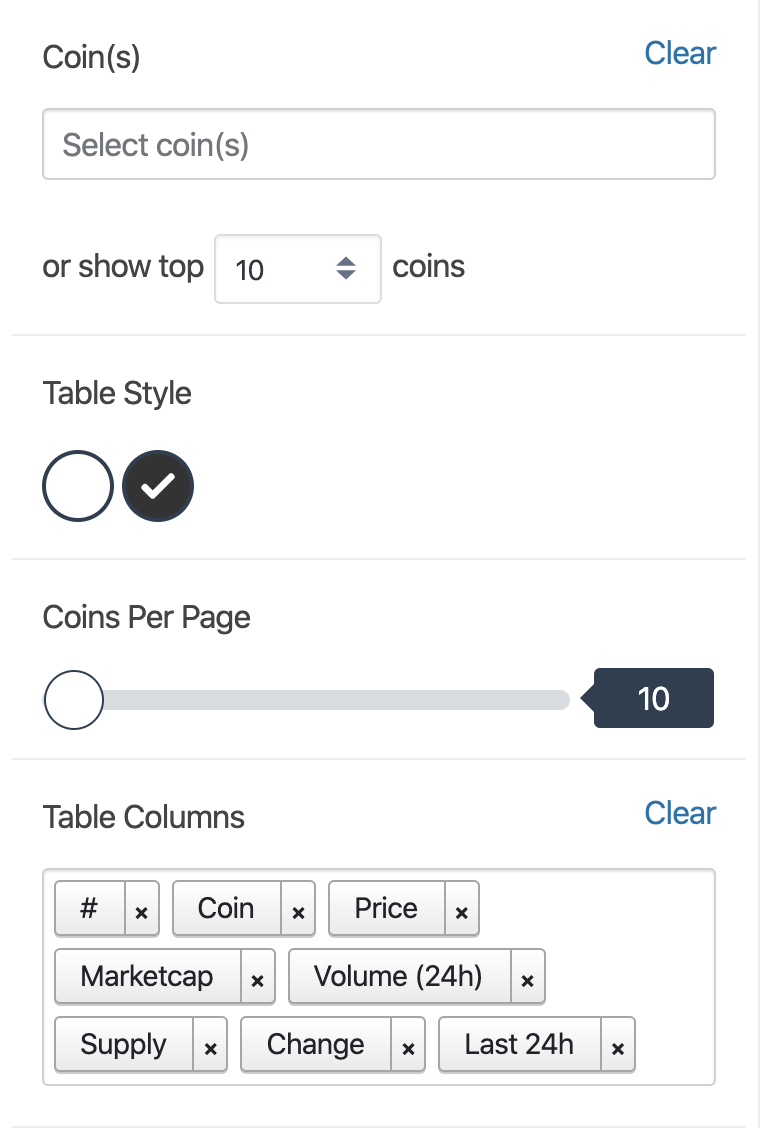Image resolution: width=760 pixels, height=1128 pixels.
Task: Click the show top number field
Action: click(x=298, y=269)
